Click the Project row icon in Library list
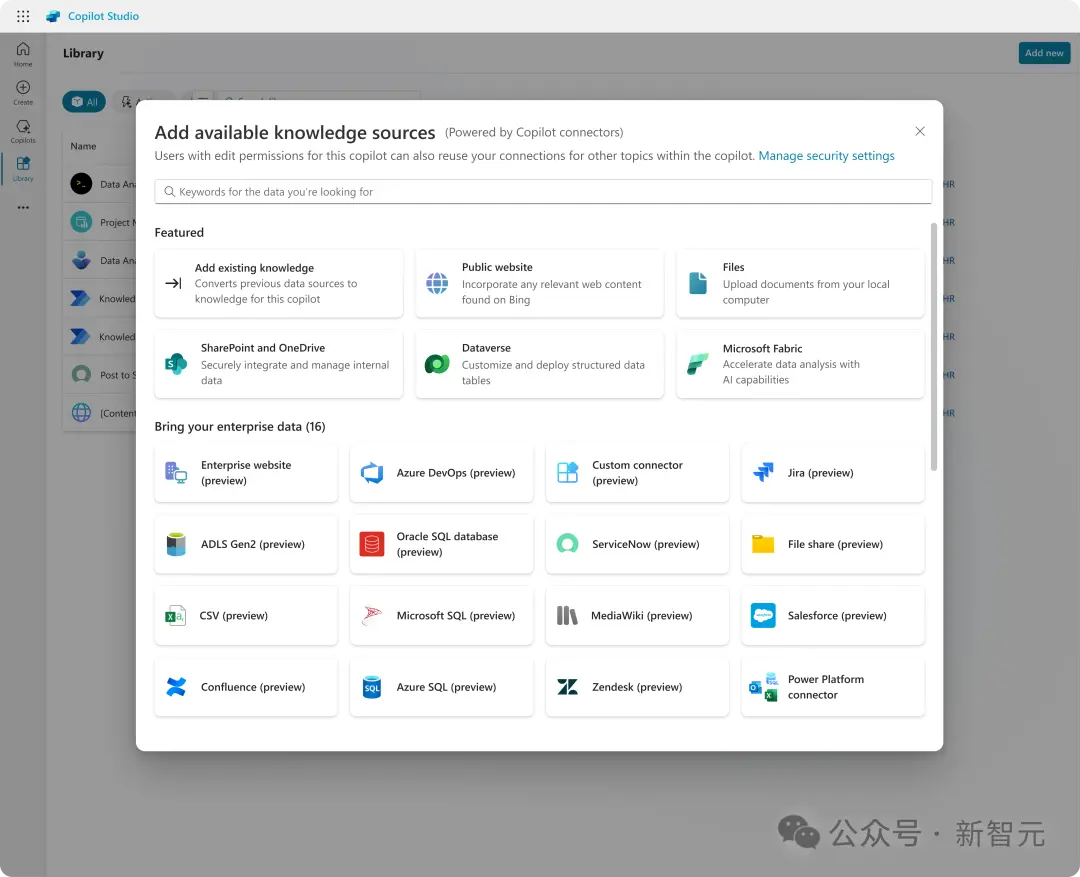Image resolution: width=1080 pixels, height=877 pixels. [81, 222]
